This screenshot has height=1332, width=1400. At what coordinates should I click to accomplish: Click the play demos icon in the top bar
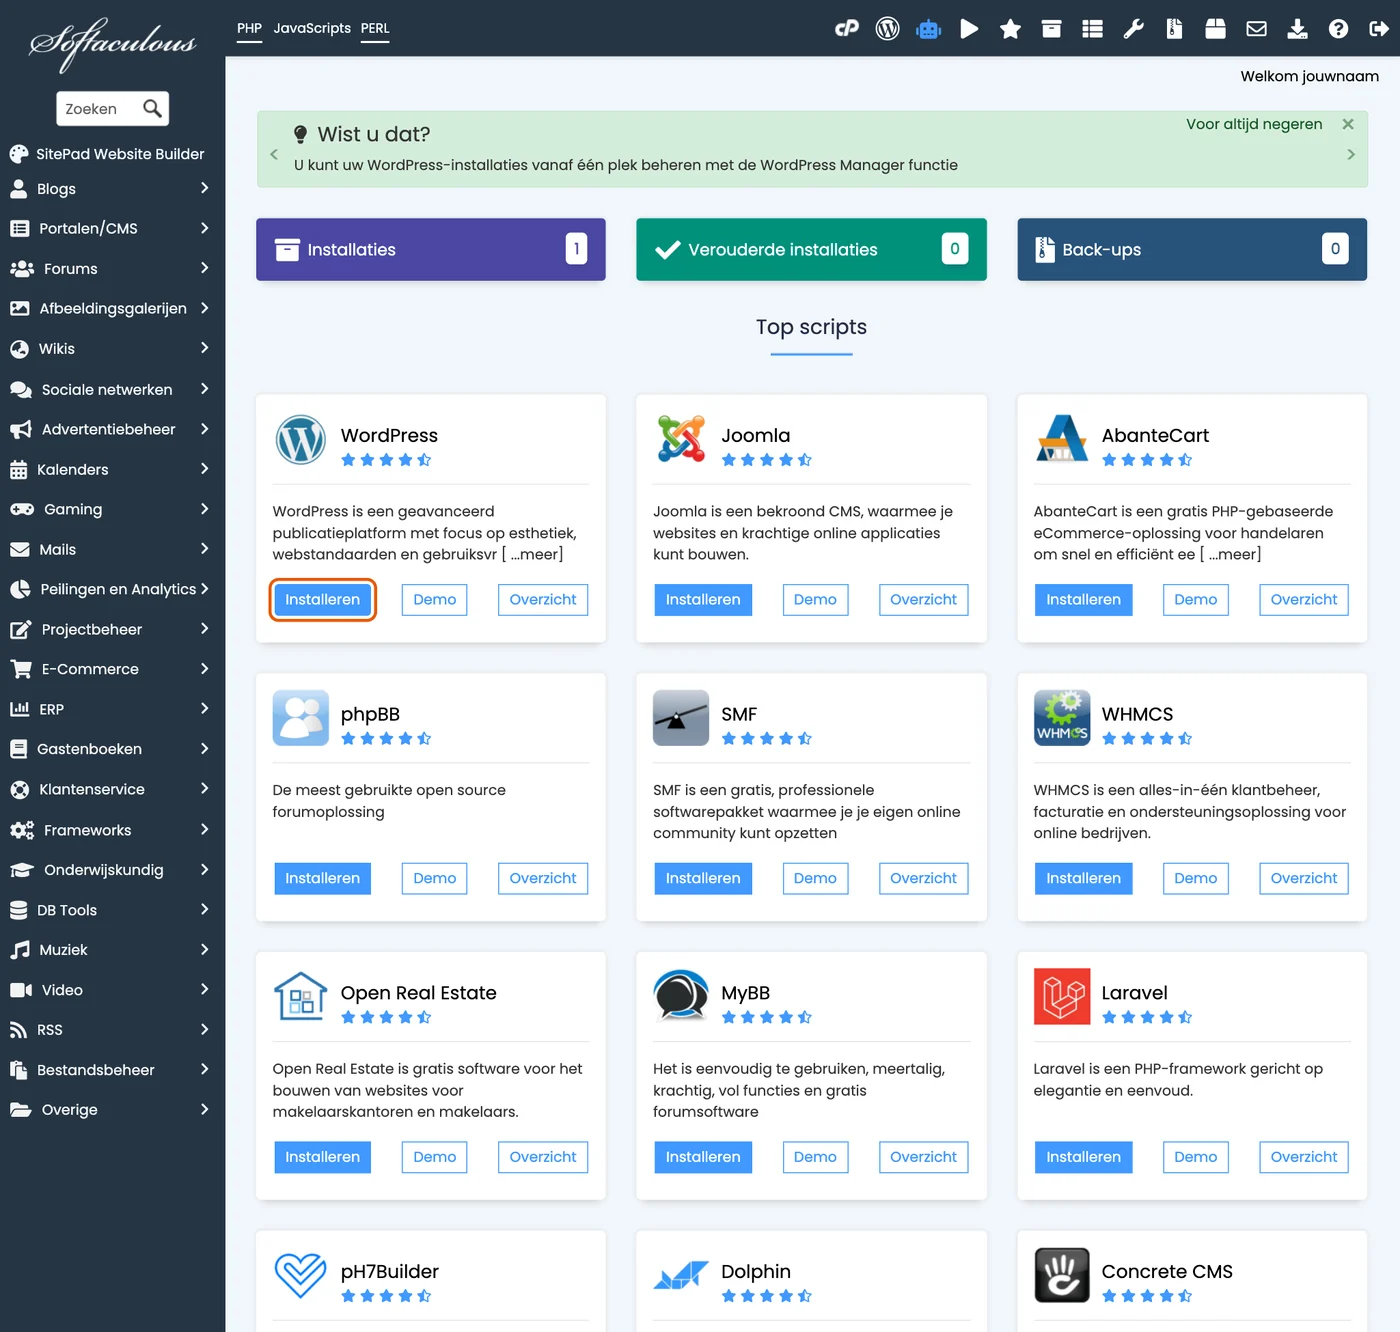969,29
